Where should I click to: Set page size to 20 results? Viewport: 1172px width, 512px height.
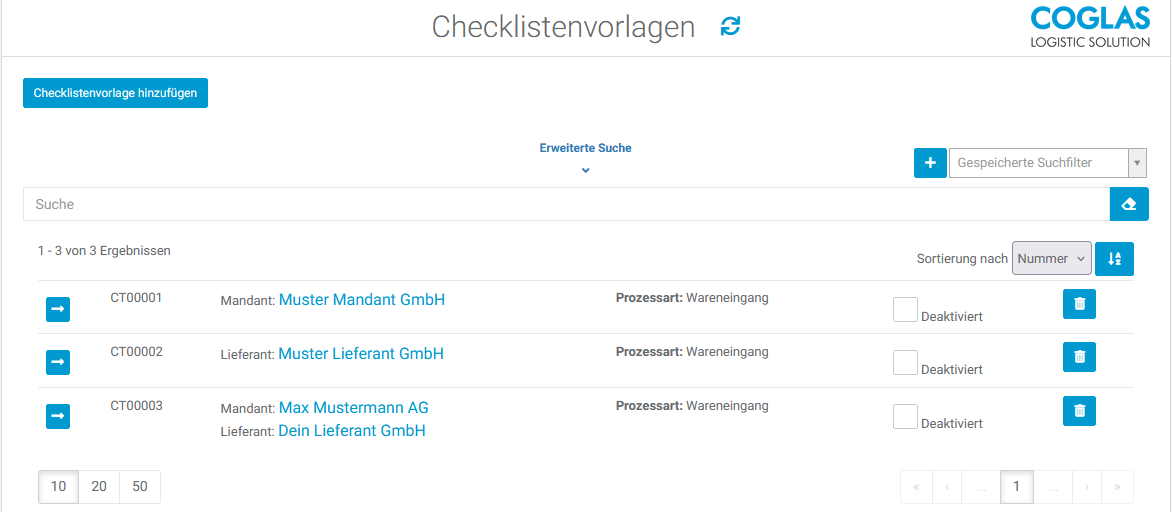tap(99, 487)
